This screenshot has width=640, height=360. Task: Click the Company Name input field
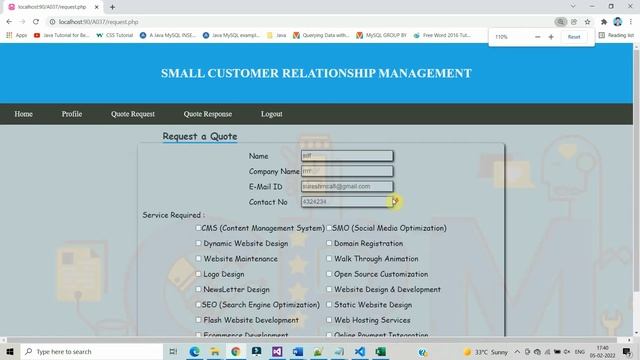(347, 171)
